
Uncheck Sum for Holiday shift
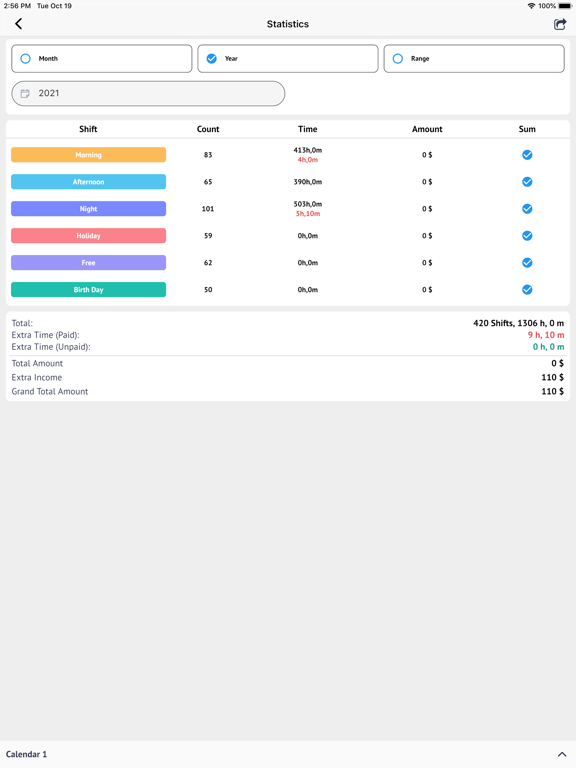tap(527, 236)
